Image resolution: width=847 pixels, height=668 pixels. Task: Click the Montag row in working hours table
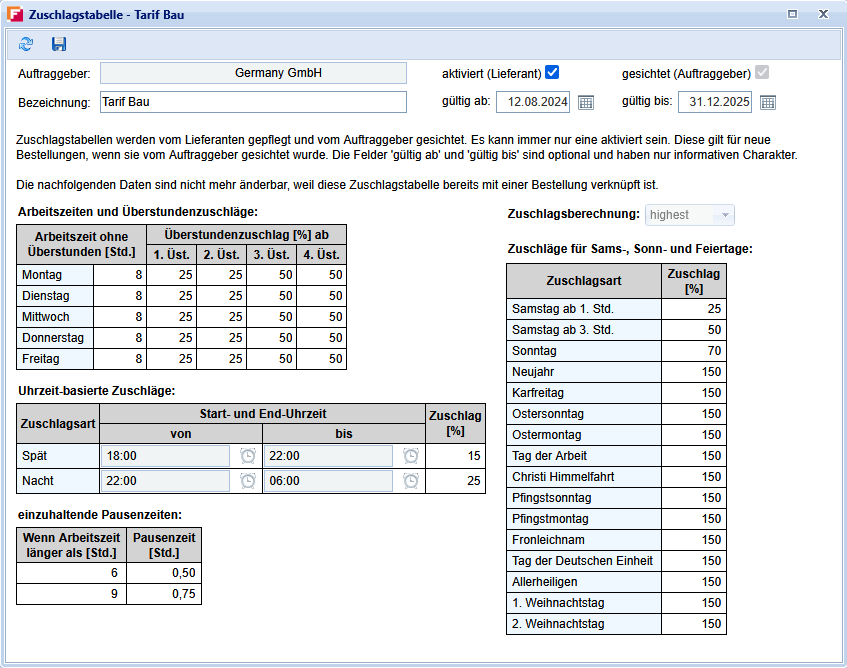tap(56, 275)
